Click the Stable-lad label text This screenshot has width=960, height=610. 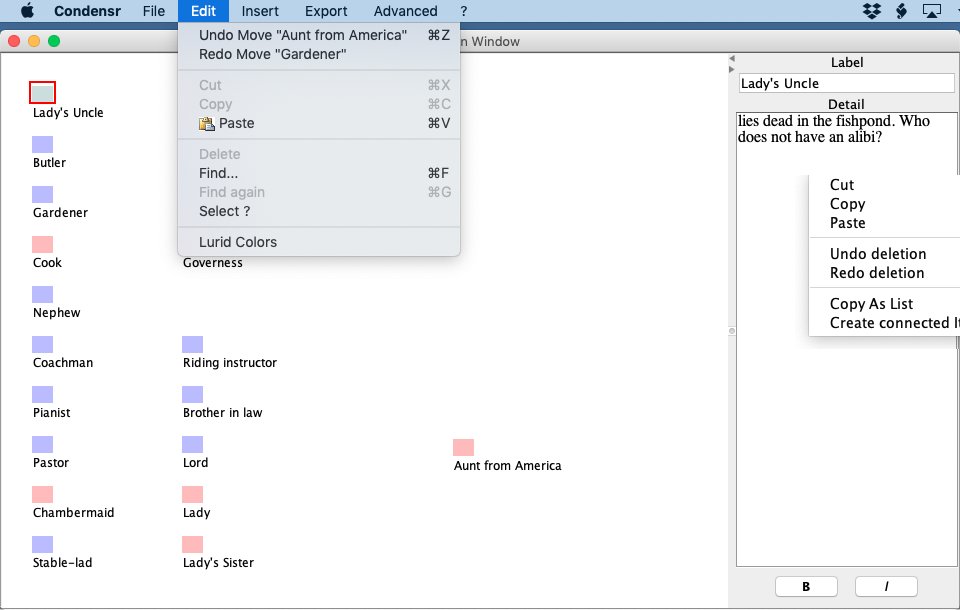pos(62,563)
